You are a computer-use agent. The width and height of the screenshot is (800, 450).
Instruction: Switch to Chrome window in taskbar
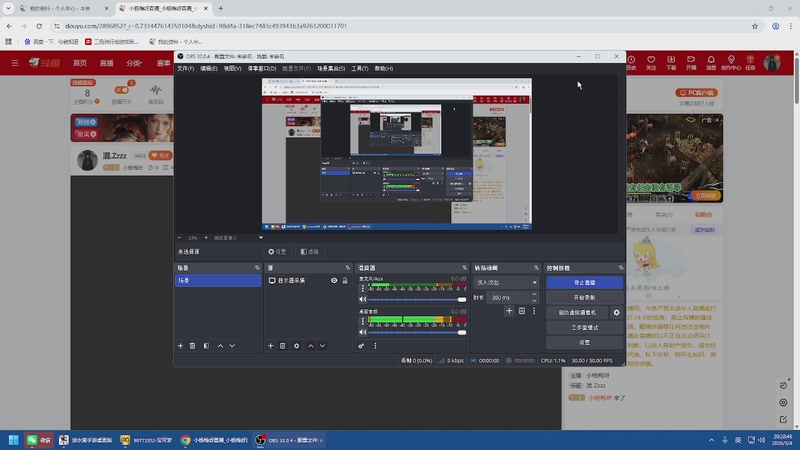pyautogui.click(x=215, y=440)
